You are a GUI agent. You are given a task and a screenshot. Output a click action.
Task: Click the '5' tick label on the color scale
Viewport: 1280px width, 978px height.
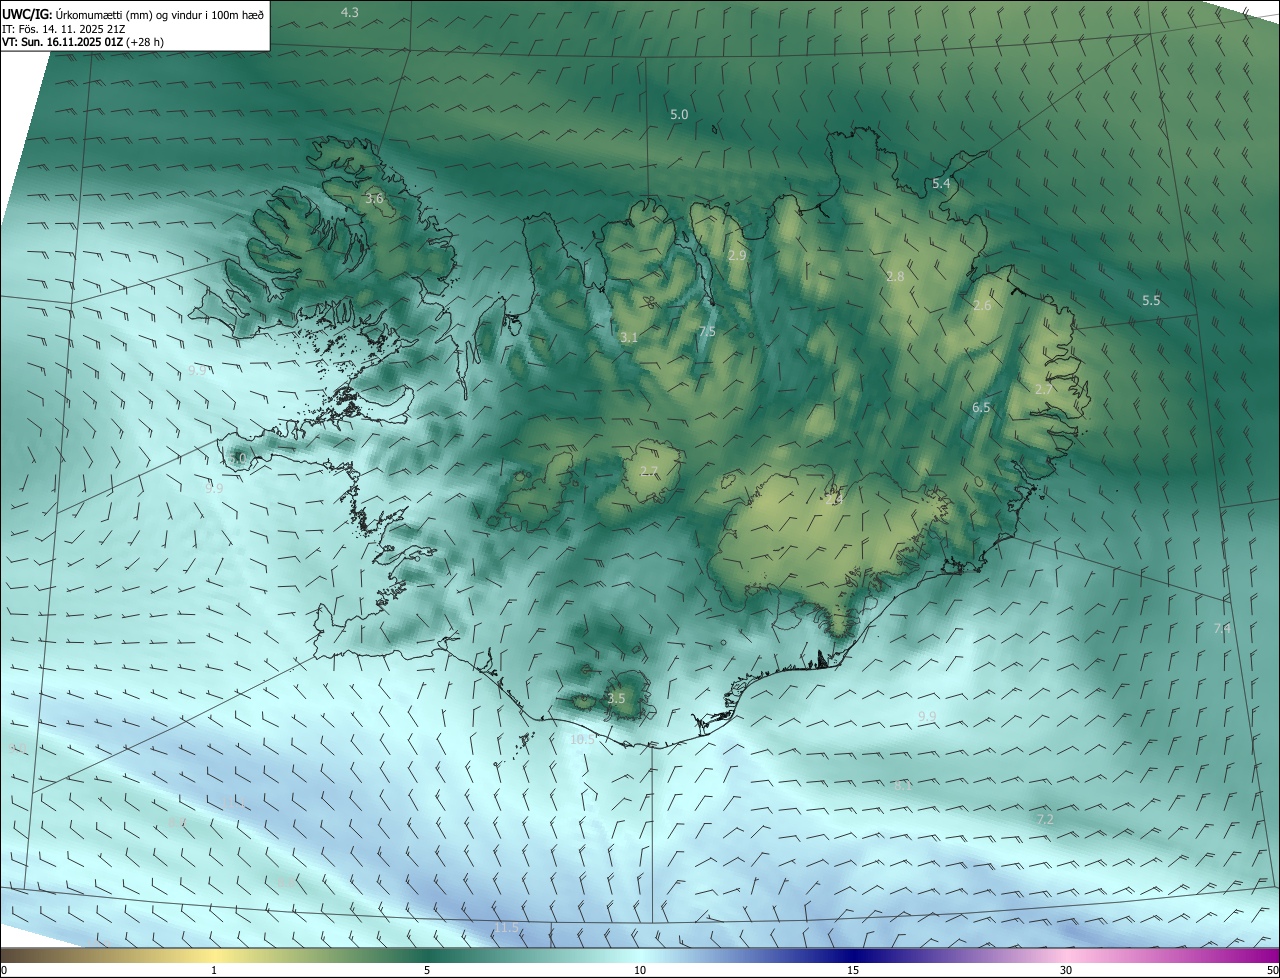tap(427, 970)
